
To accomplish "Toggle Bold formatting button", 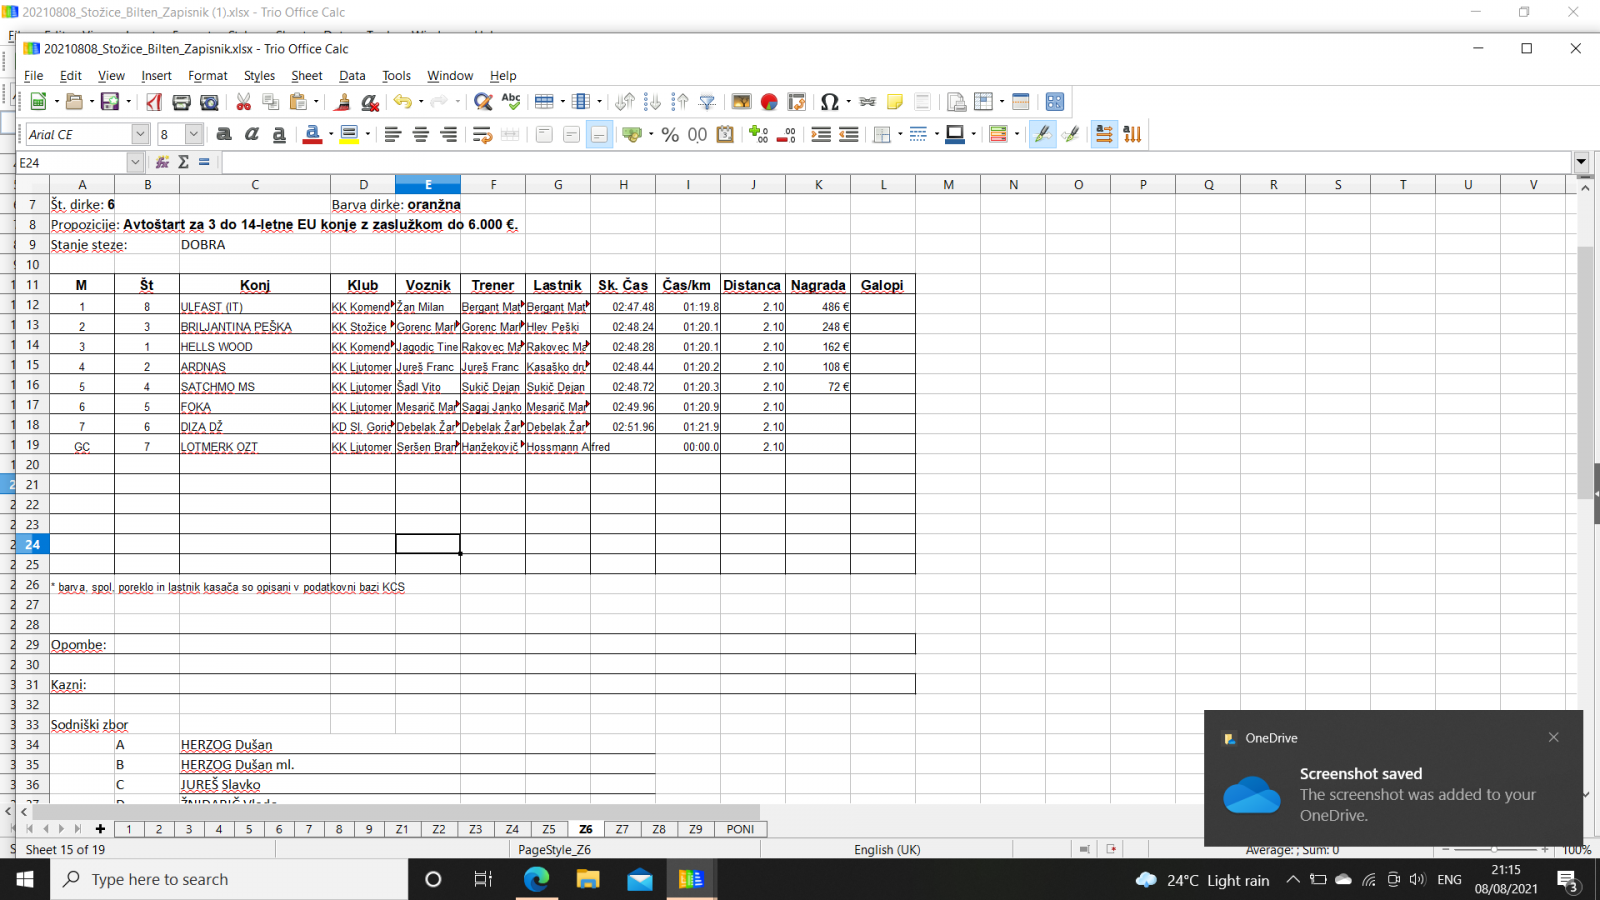I will pos(224,134).
